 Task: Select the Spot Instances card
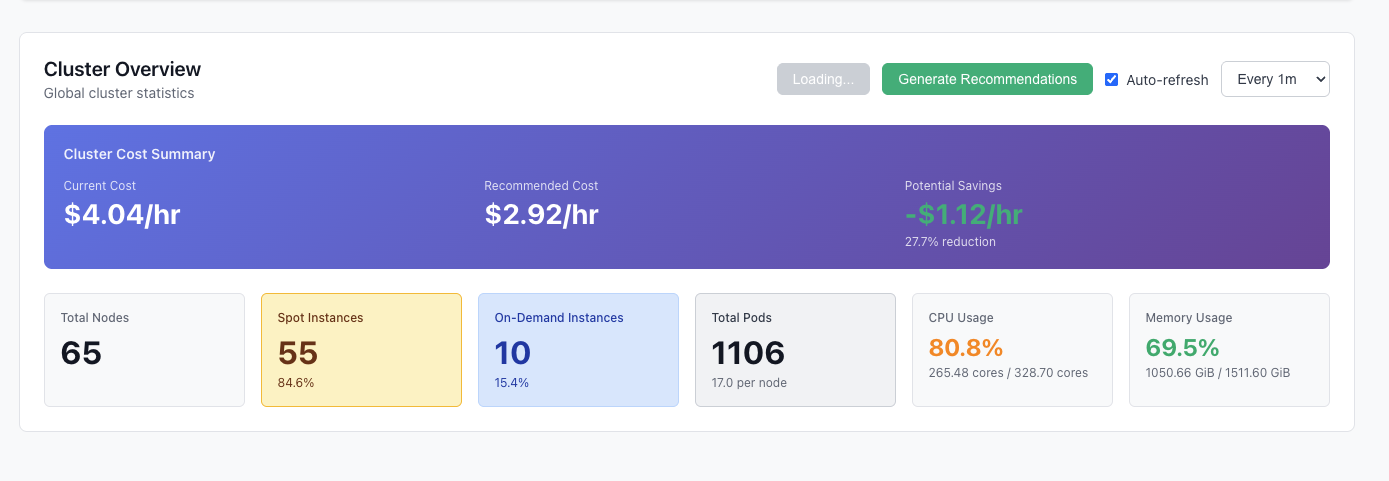pyautogui.click(x=361, y=350)
